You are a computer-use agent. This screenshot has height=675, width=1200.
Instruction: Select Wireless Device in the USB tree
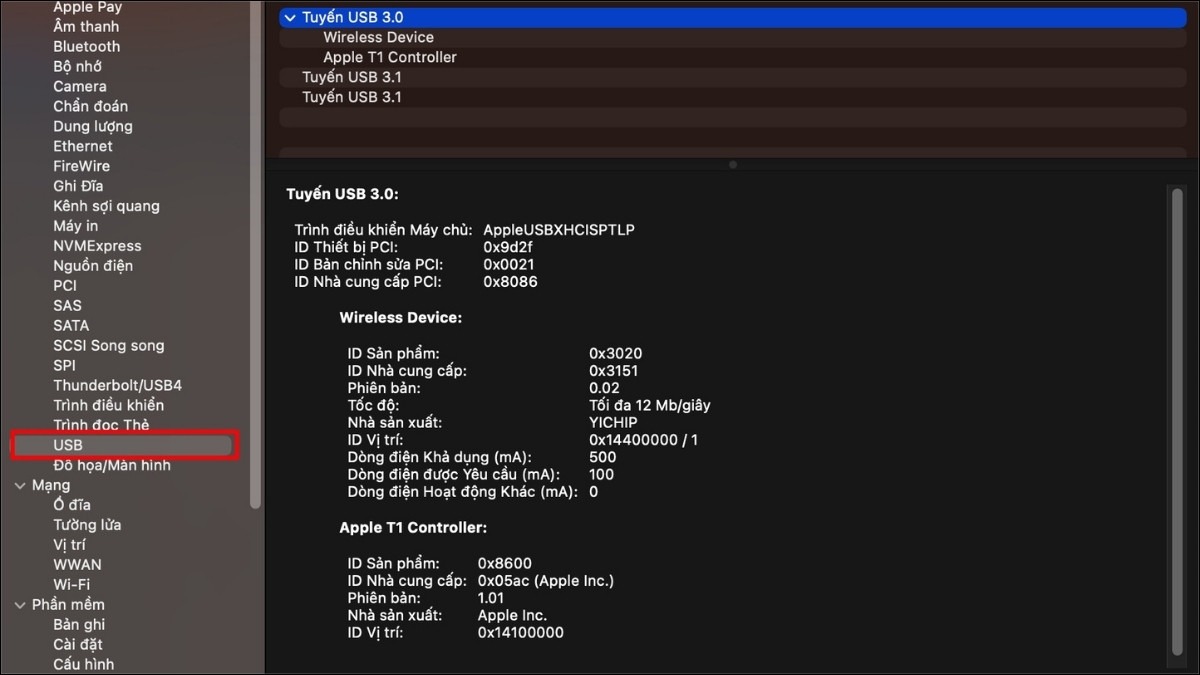[378, 37]
